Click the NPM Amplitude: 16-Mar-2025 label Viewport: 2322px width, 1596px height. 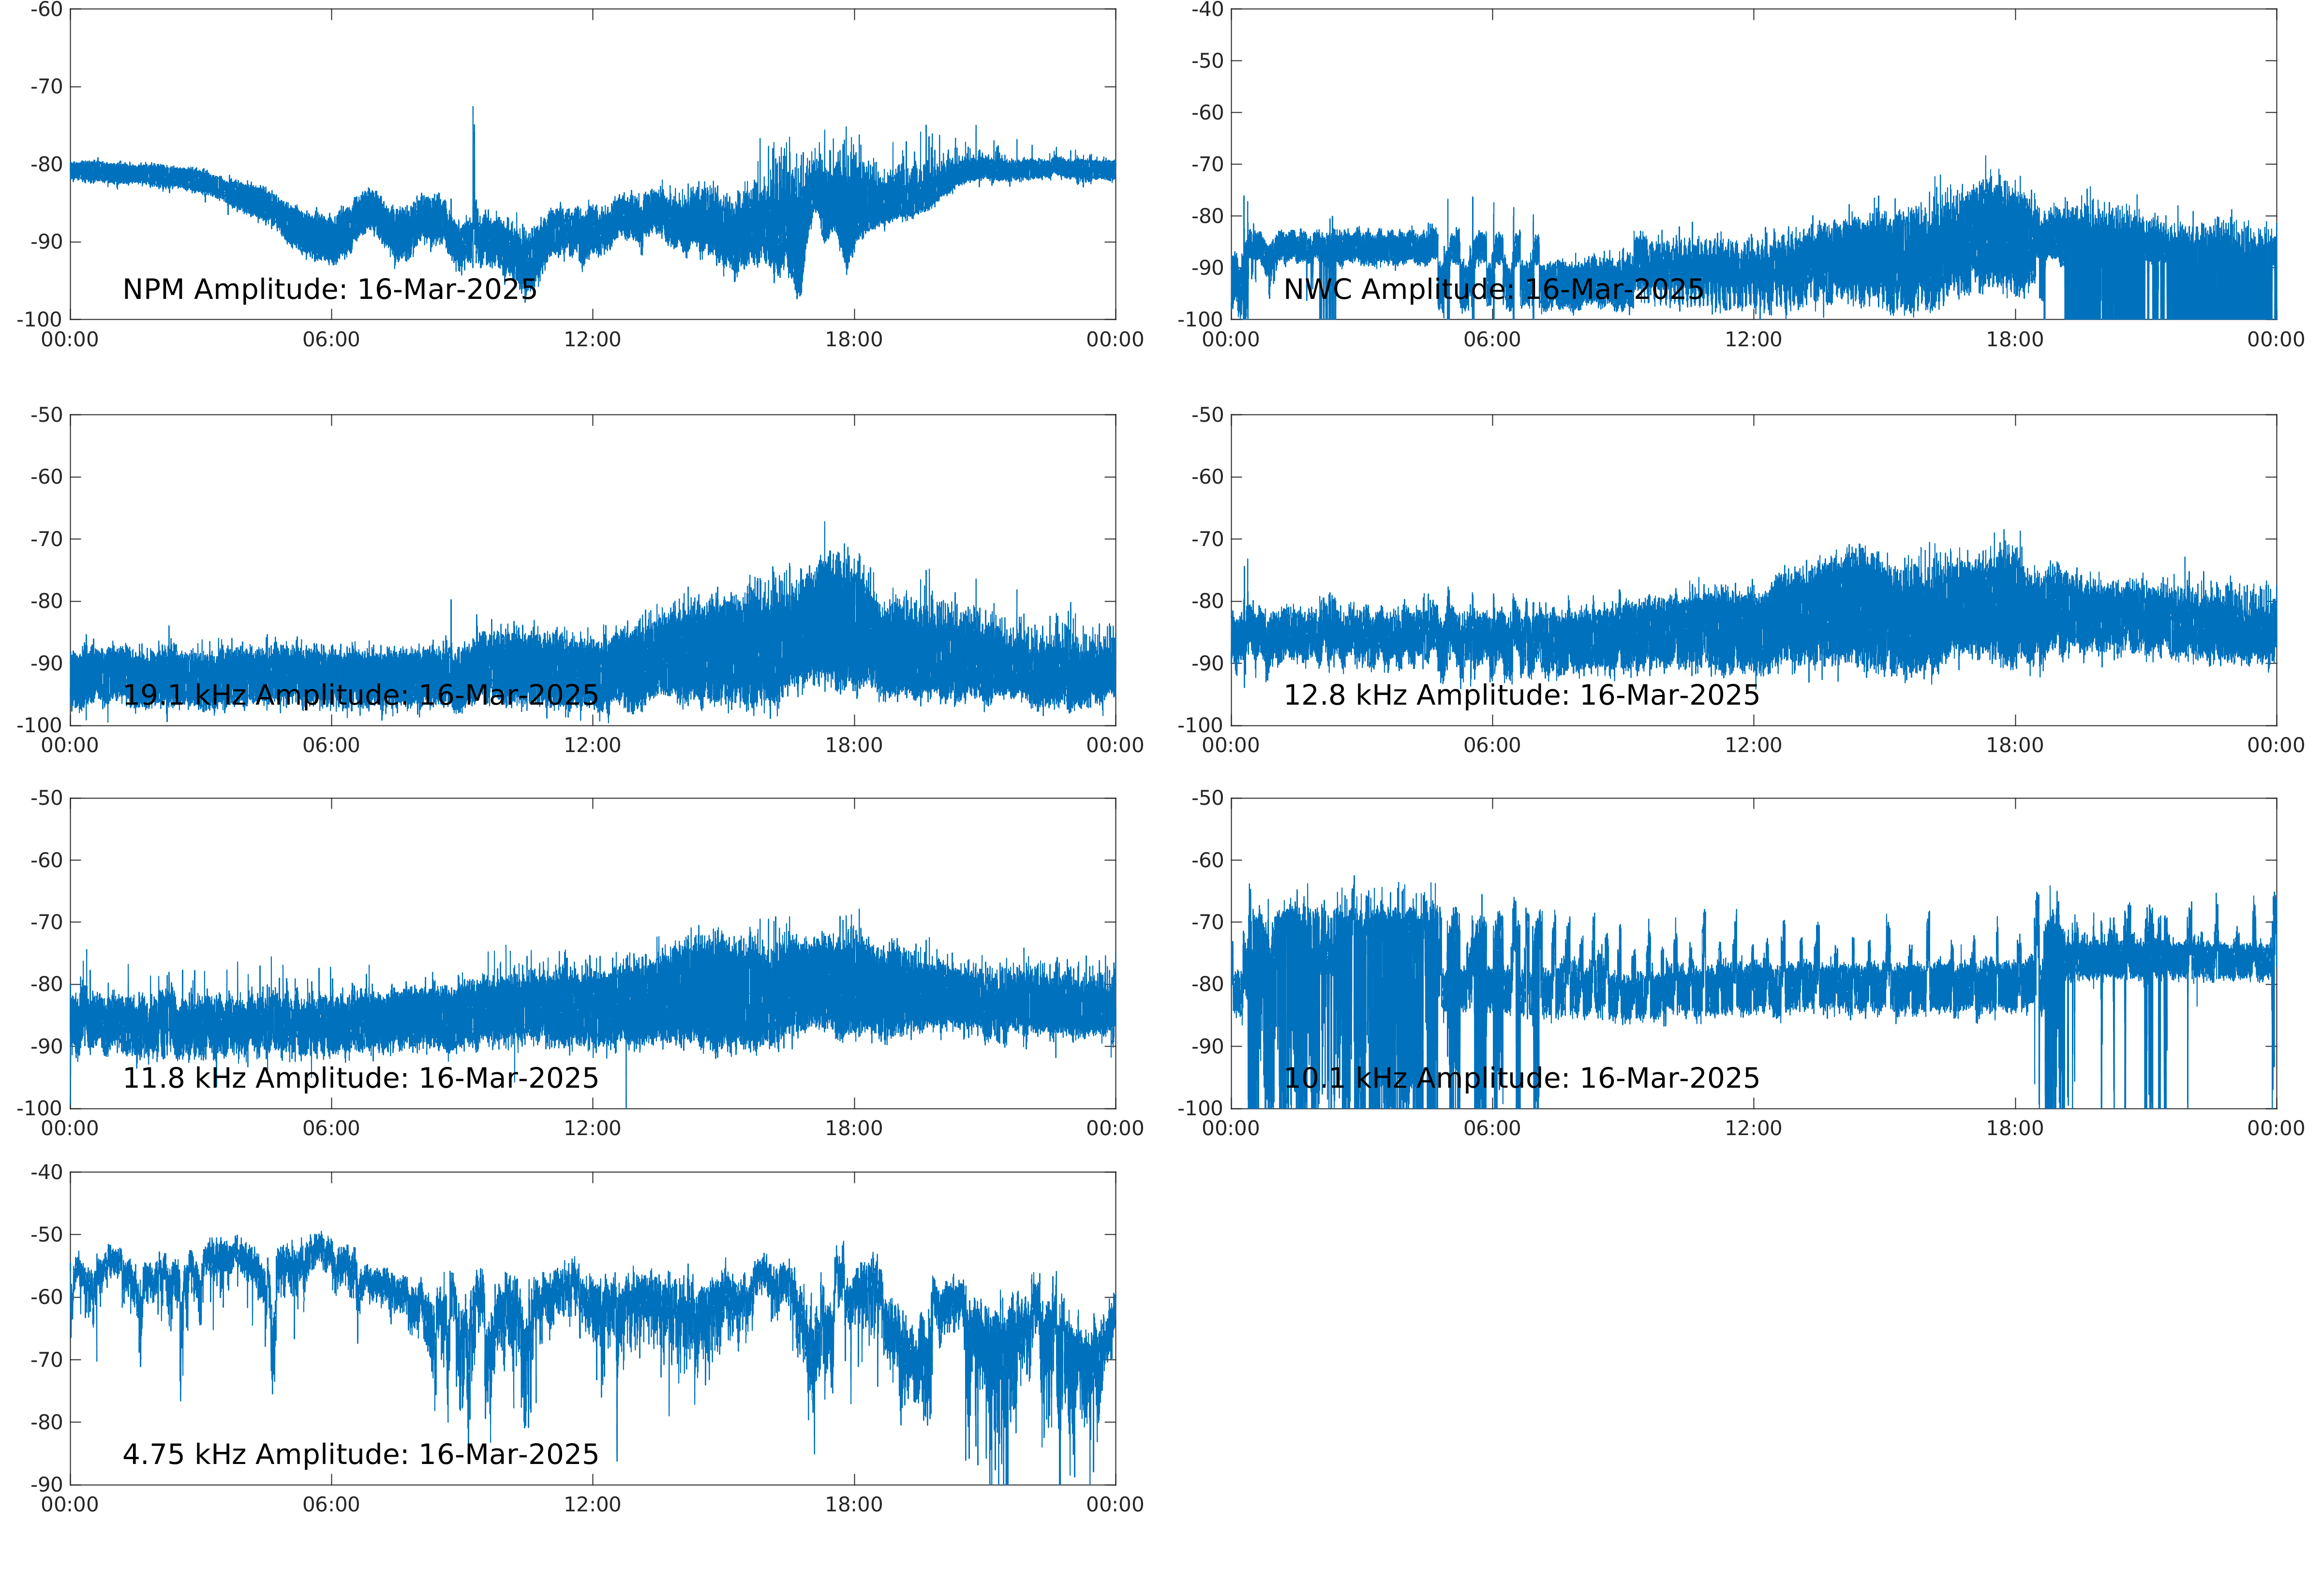(x=330, y=290)
